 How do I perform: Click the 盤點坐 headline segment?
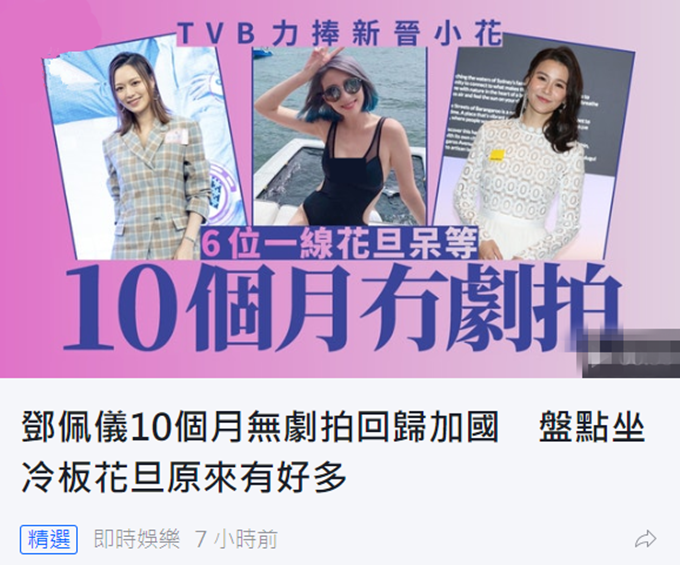[592, 428]
